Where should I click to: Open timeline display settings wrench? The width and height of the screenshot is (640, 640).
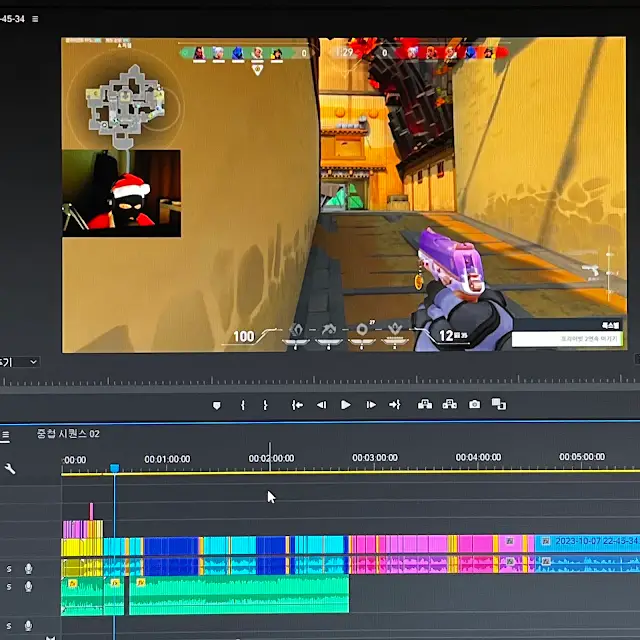pyautogui.click(x=10, y=469)
